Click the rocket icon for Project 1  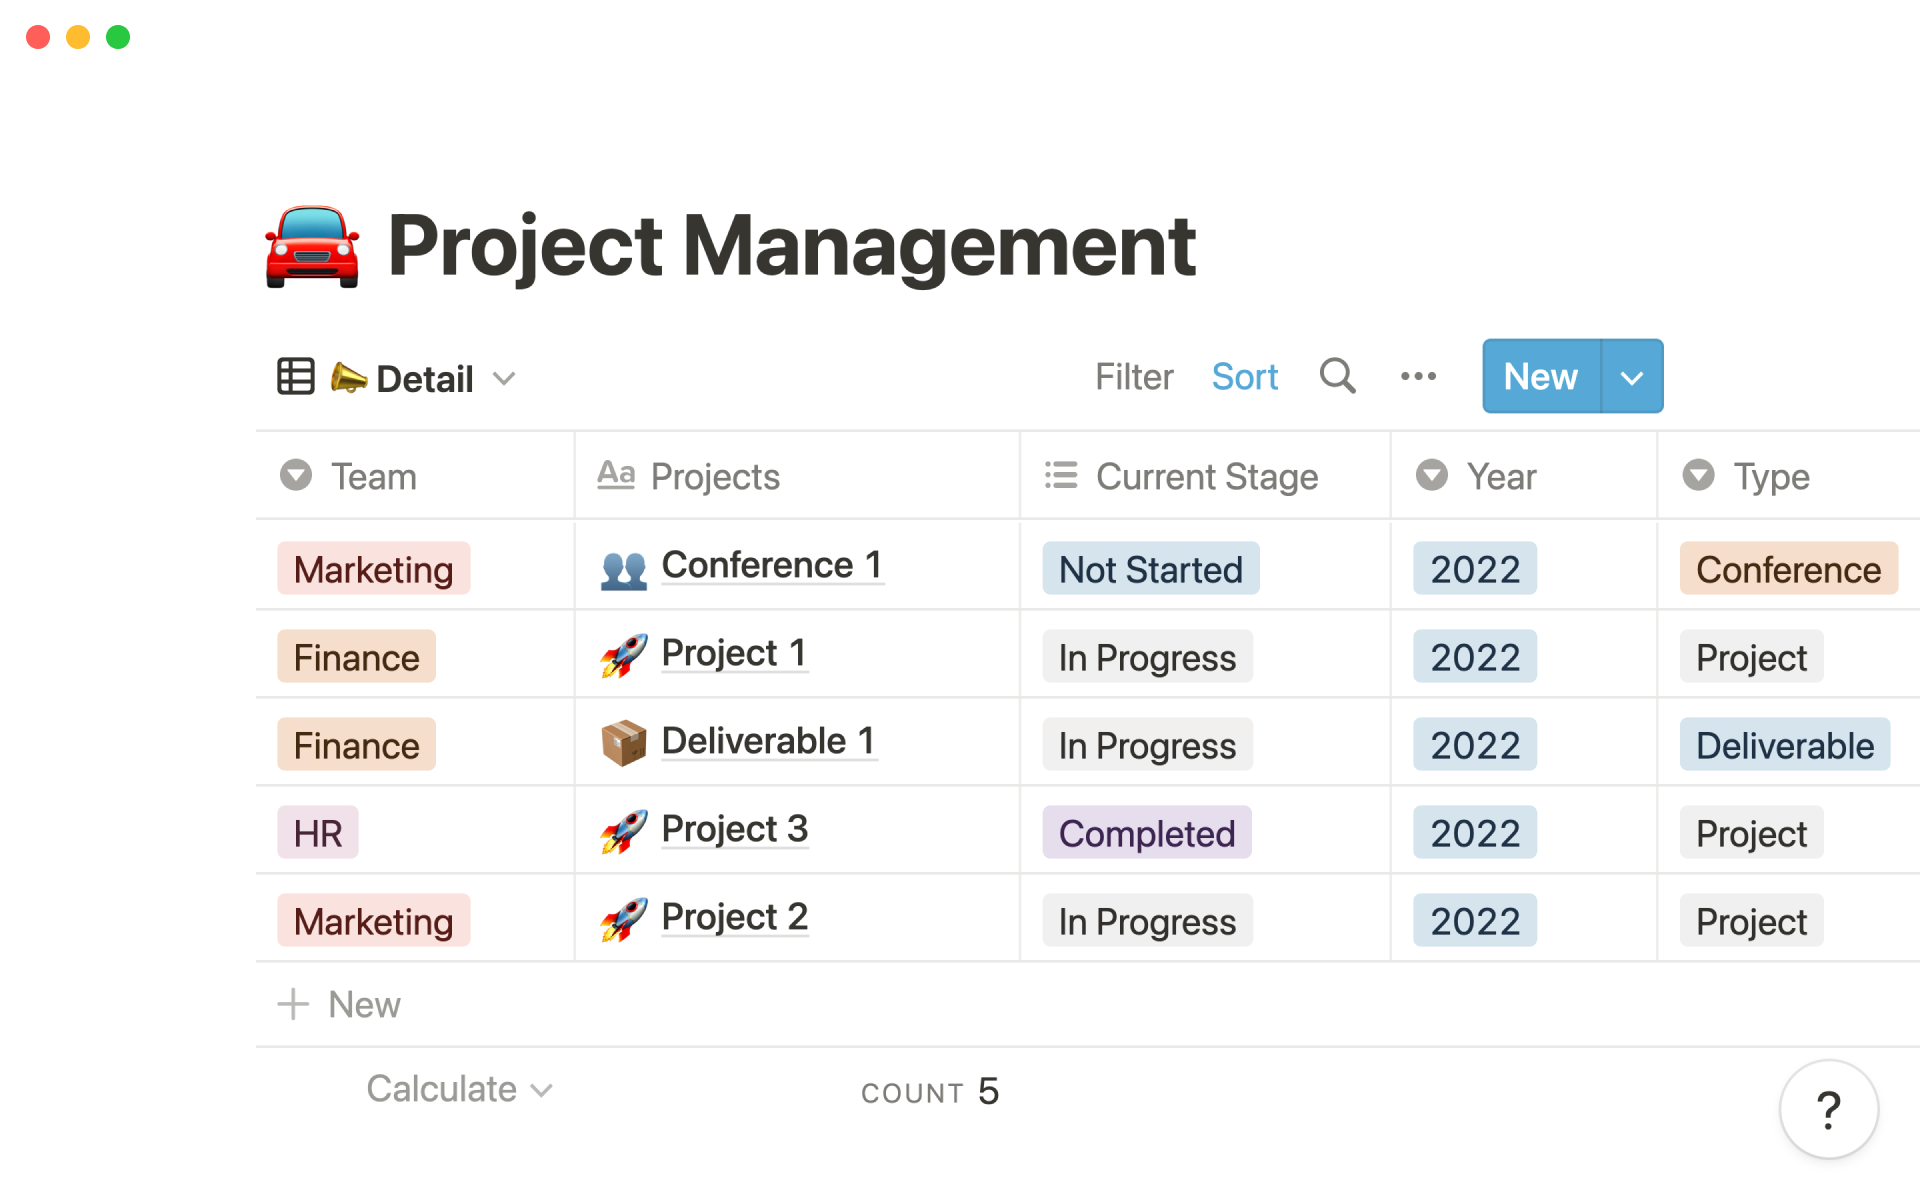click(624, 656)
